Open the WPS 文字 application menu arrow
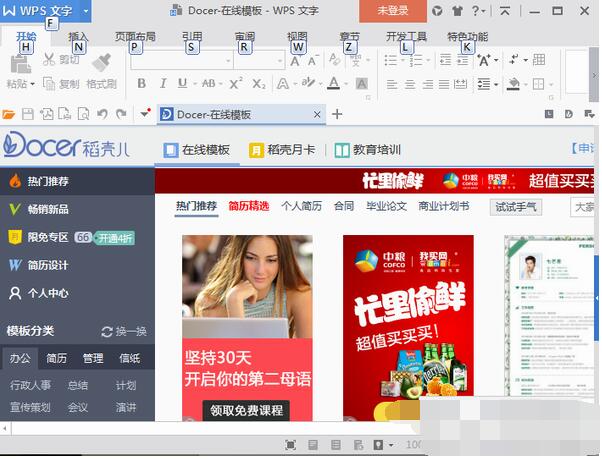The image size is (602, 461). (x=86, y=11)
